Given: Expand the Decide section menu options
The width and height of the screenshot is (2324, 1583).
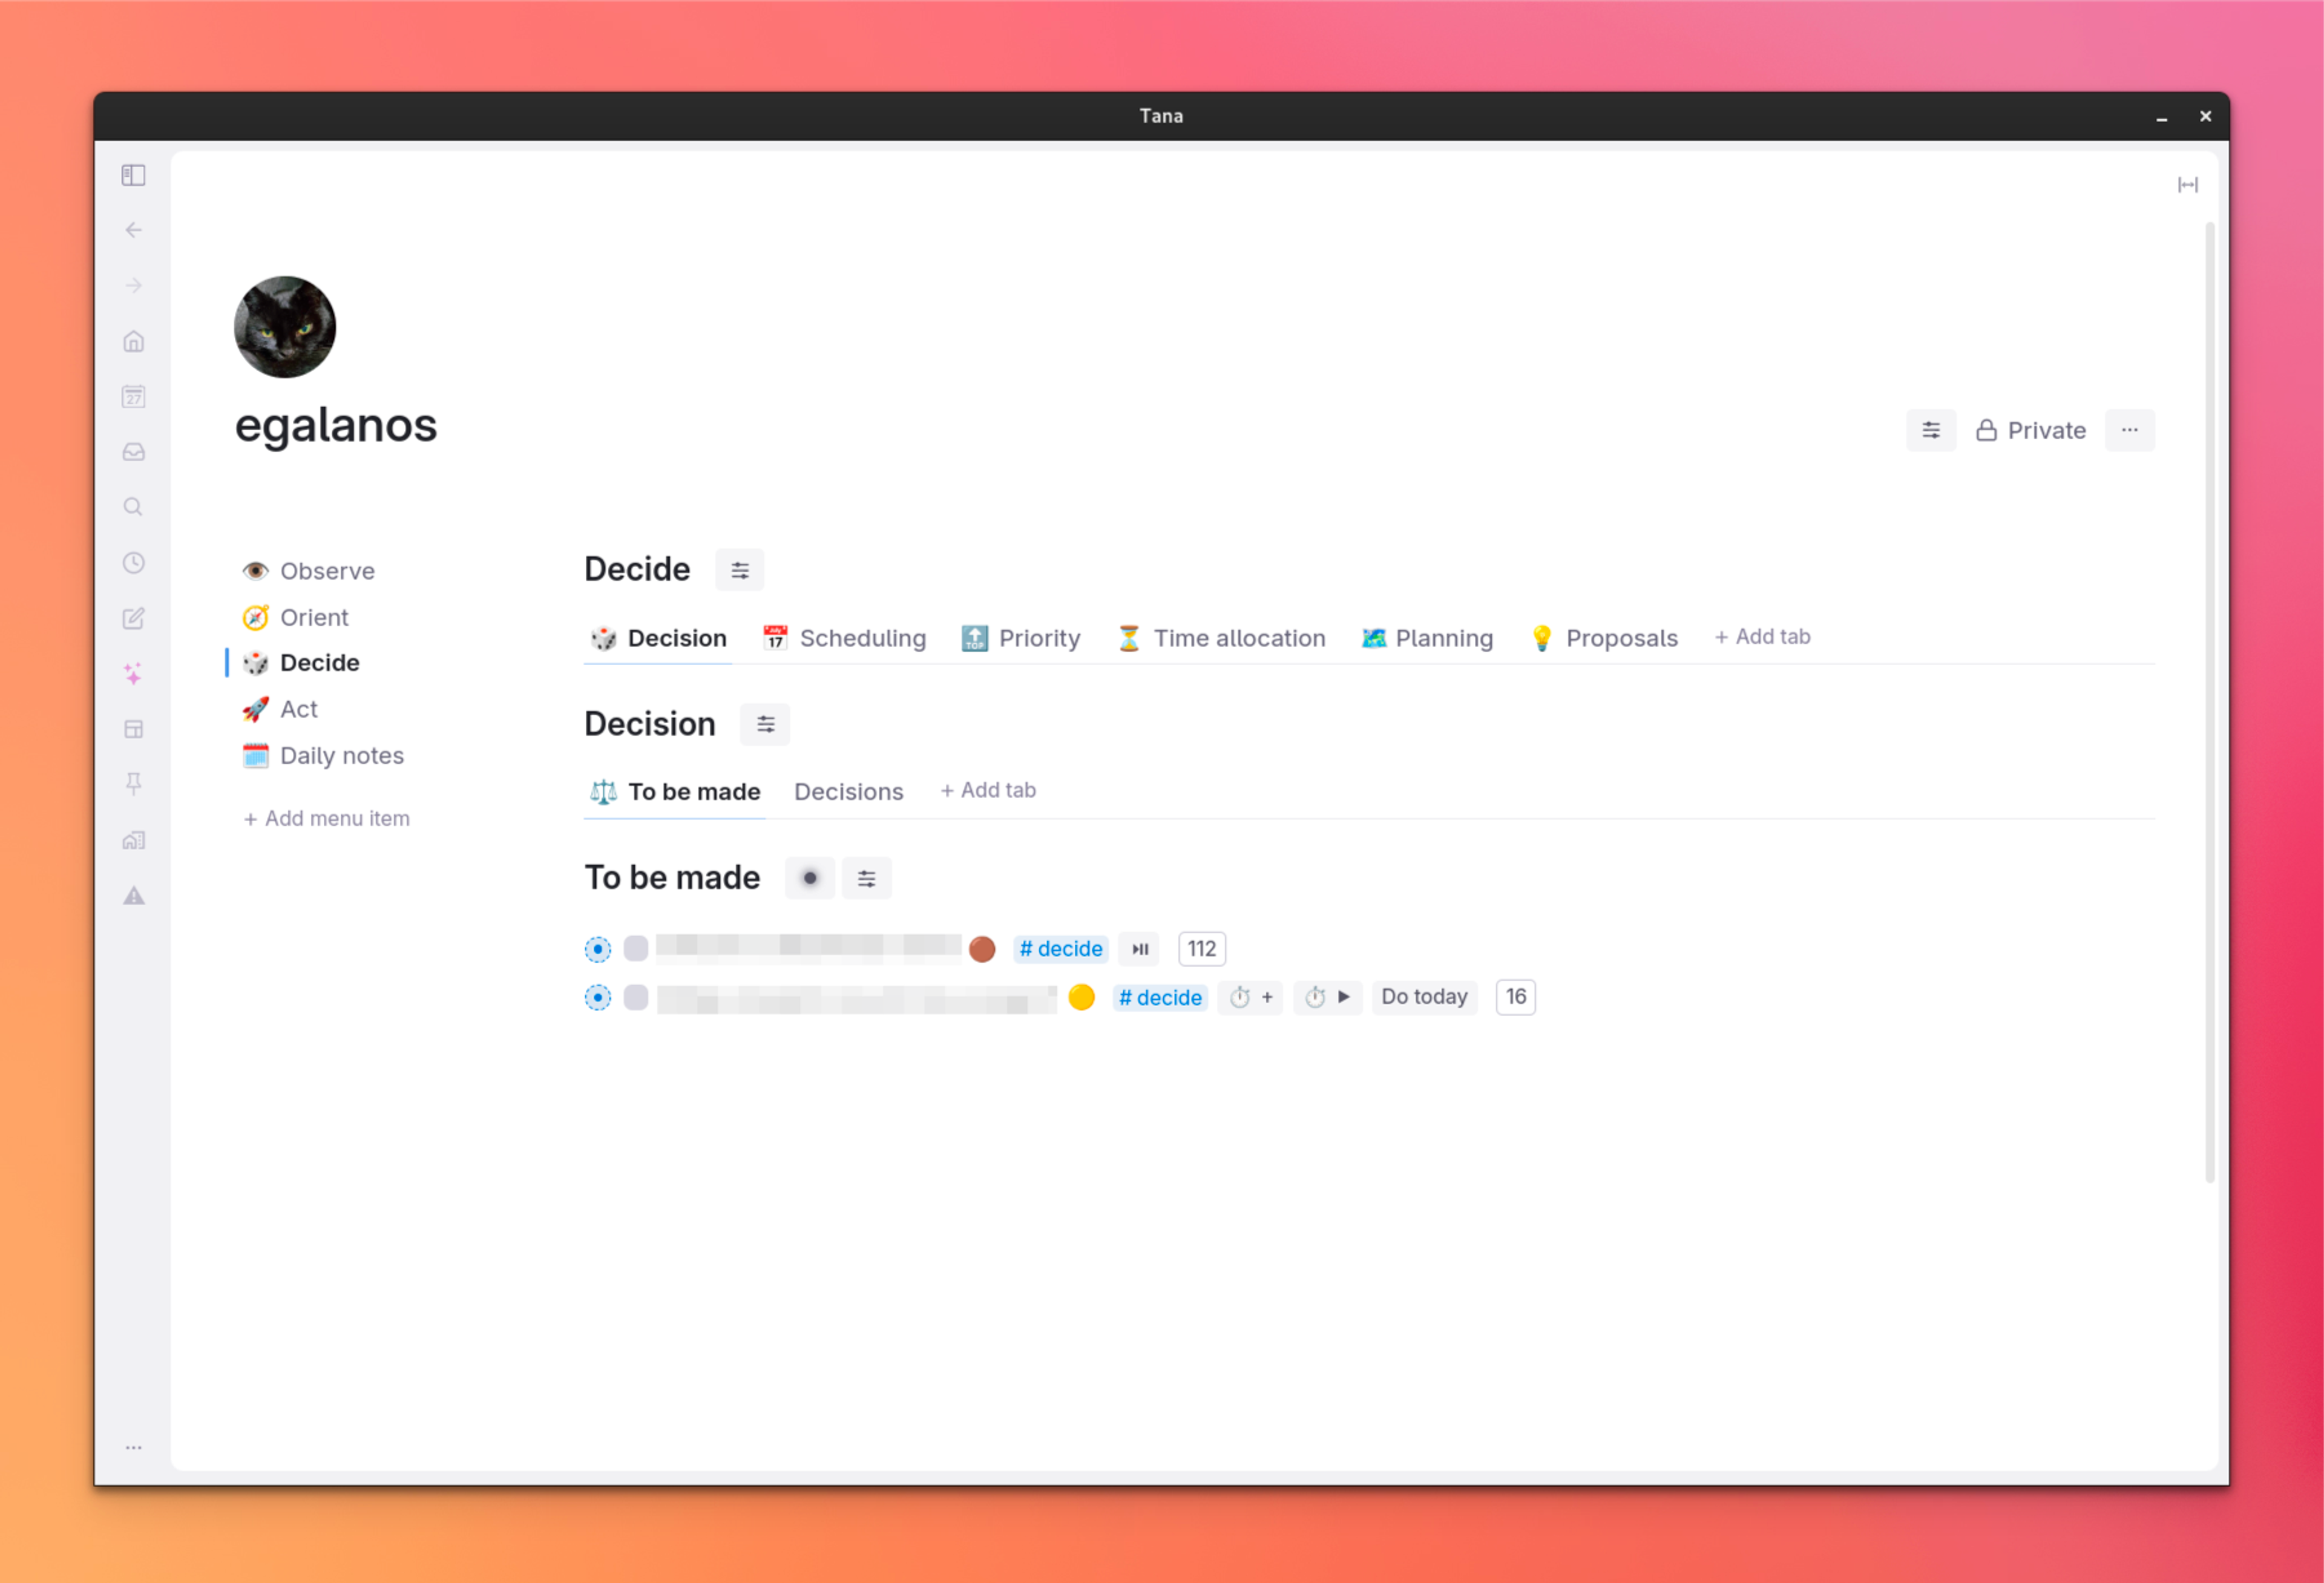Looking at the screenshot, I should click(740, 568).
